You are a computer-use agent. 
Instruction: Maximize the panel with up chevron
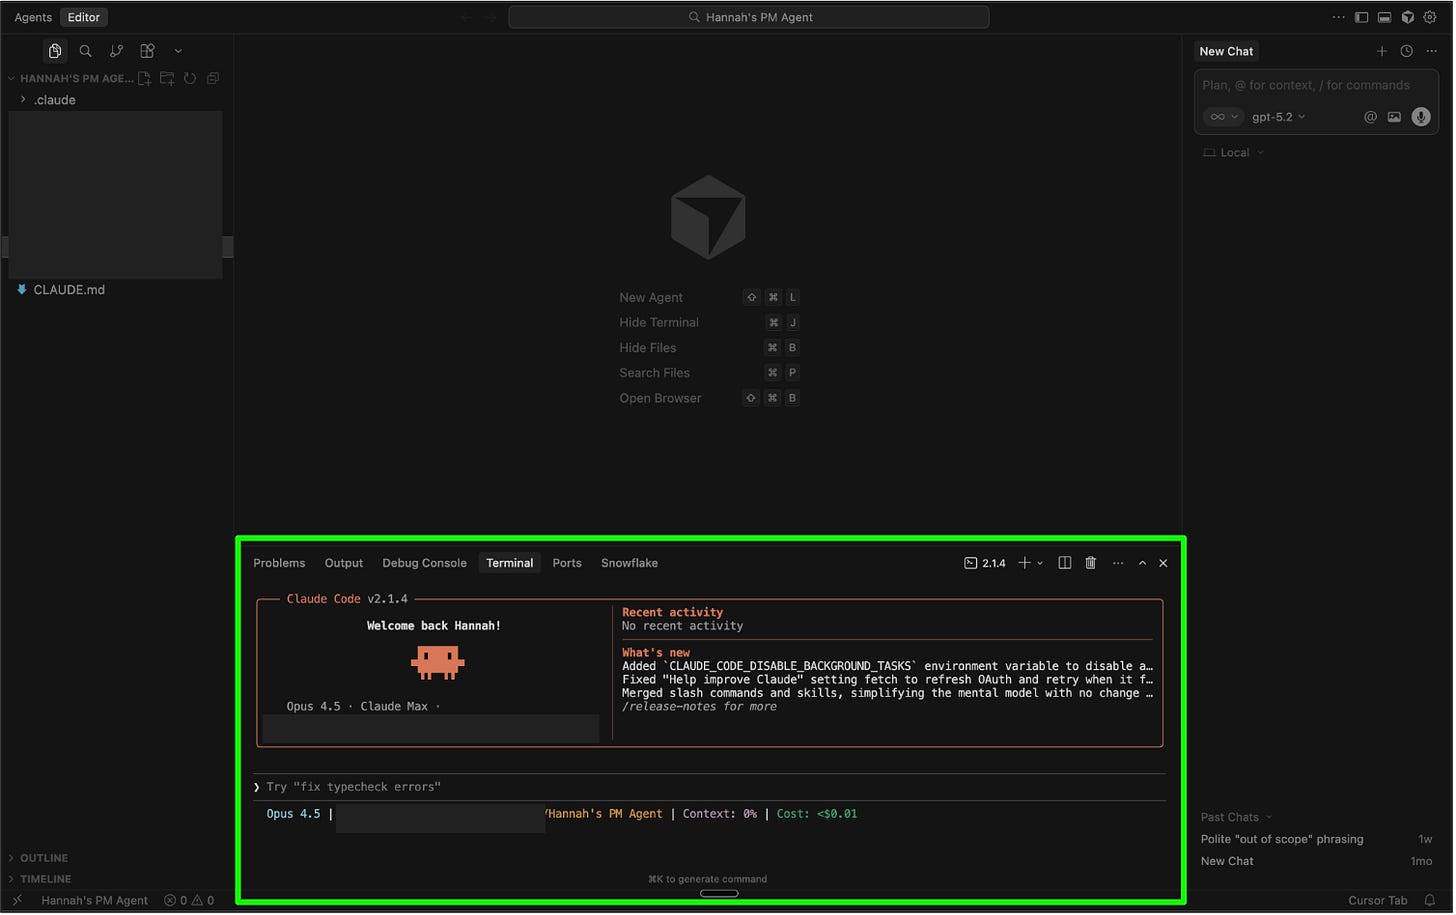point(1142,563)
